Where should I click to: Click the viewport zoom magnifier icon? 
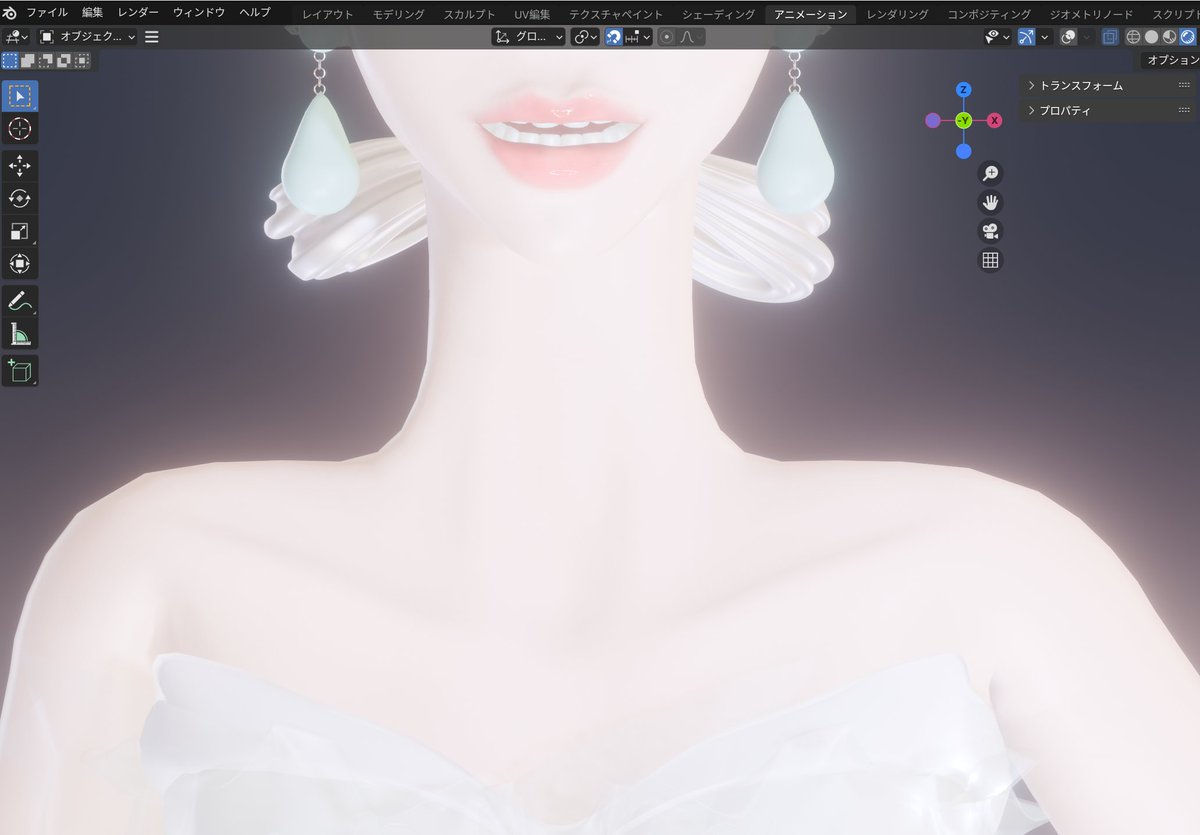[990, 173]
